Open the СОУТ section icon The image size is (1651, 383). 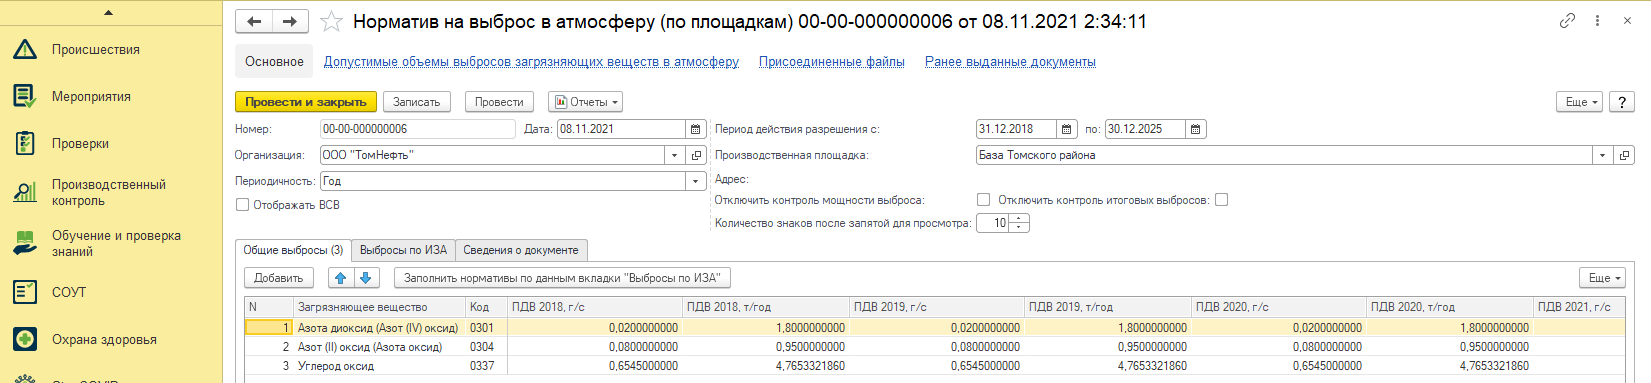coord(25,292)
